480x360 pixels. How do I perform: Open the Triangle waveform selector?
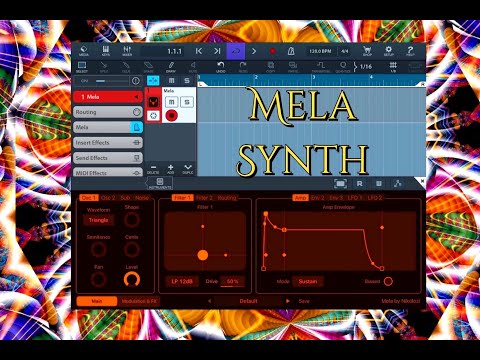[x=98, y=220]
